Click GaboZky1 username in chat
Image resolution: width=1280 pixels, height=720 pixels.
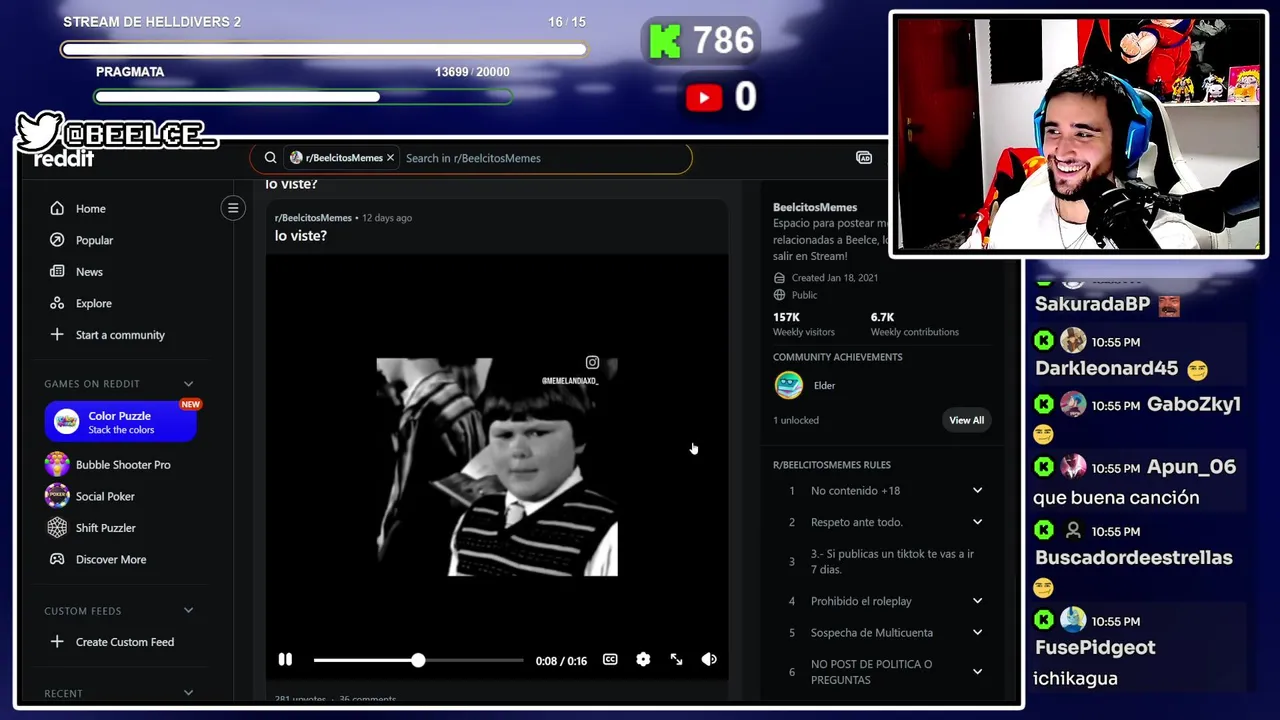coord(1193,404)
